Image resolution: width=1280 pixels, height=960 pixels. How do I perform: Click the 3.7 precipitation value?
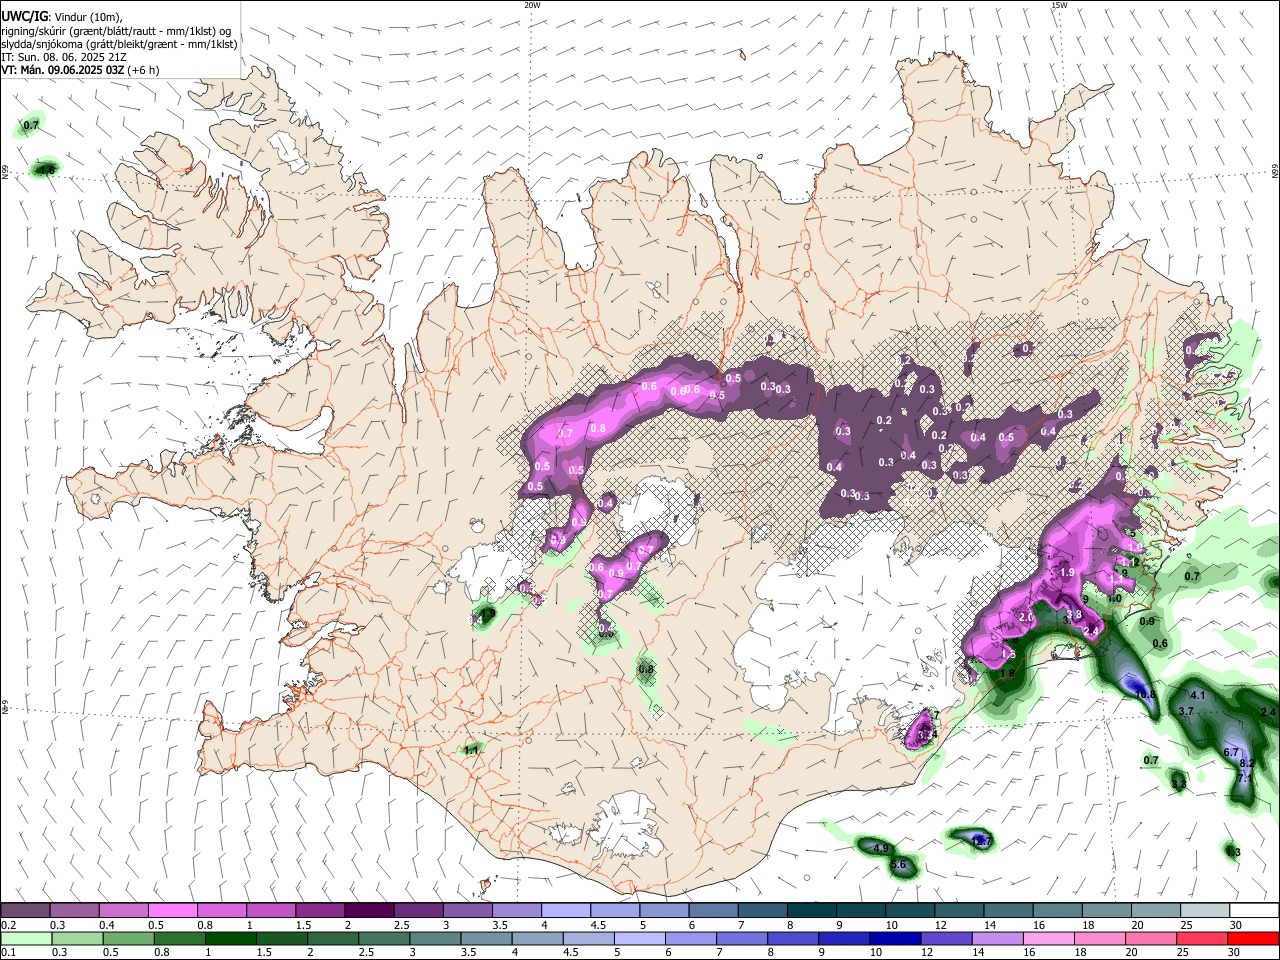[x=1186, y=711]
